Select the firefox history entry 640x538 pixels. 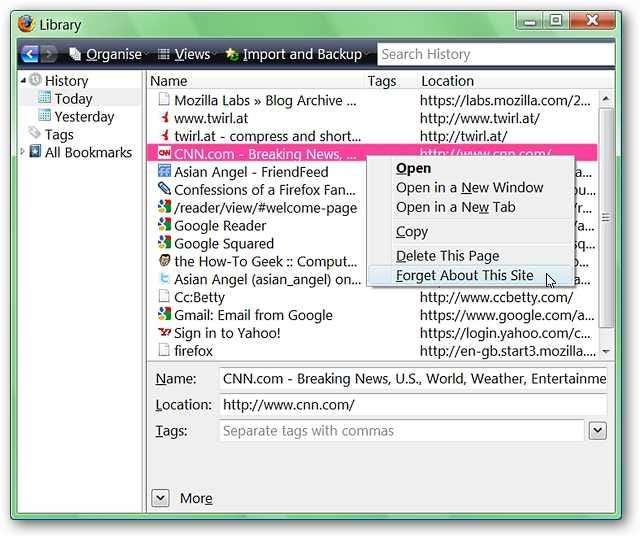[x=193, y=351]
